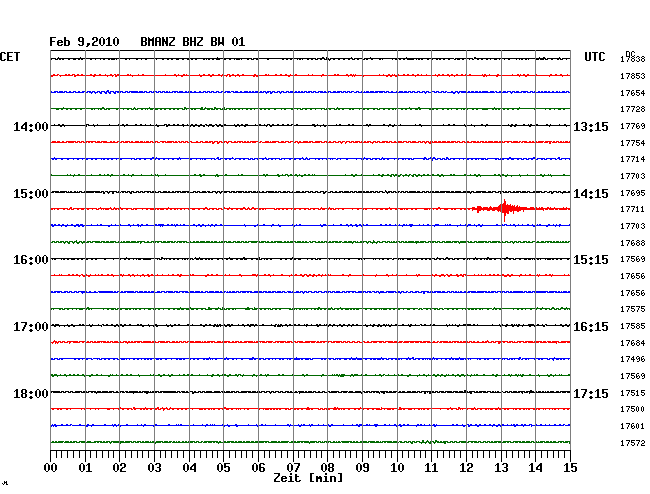Select minute tick label "09"
Viewport: 650px width, 494px height.
coord(362,468)
